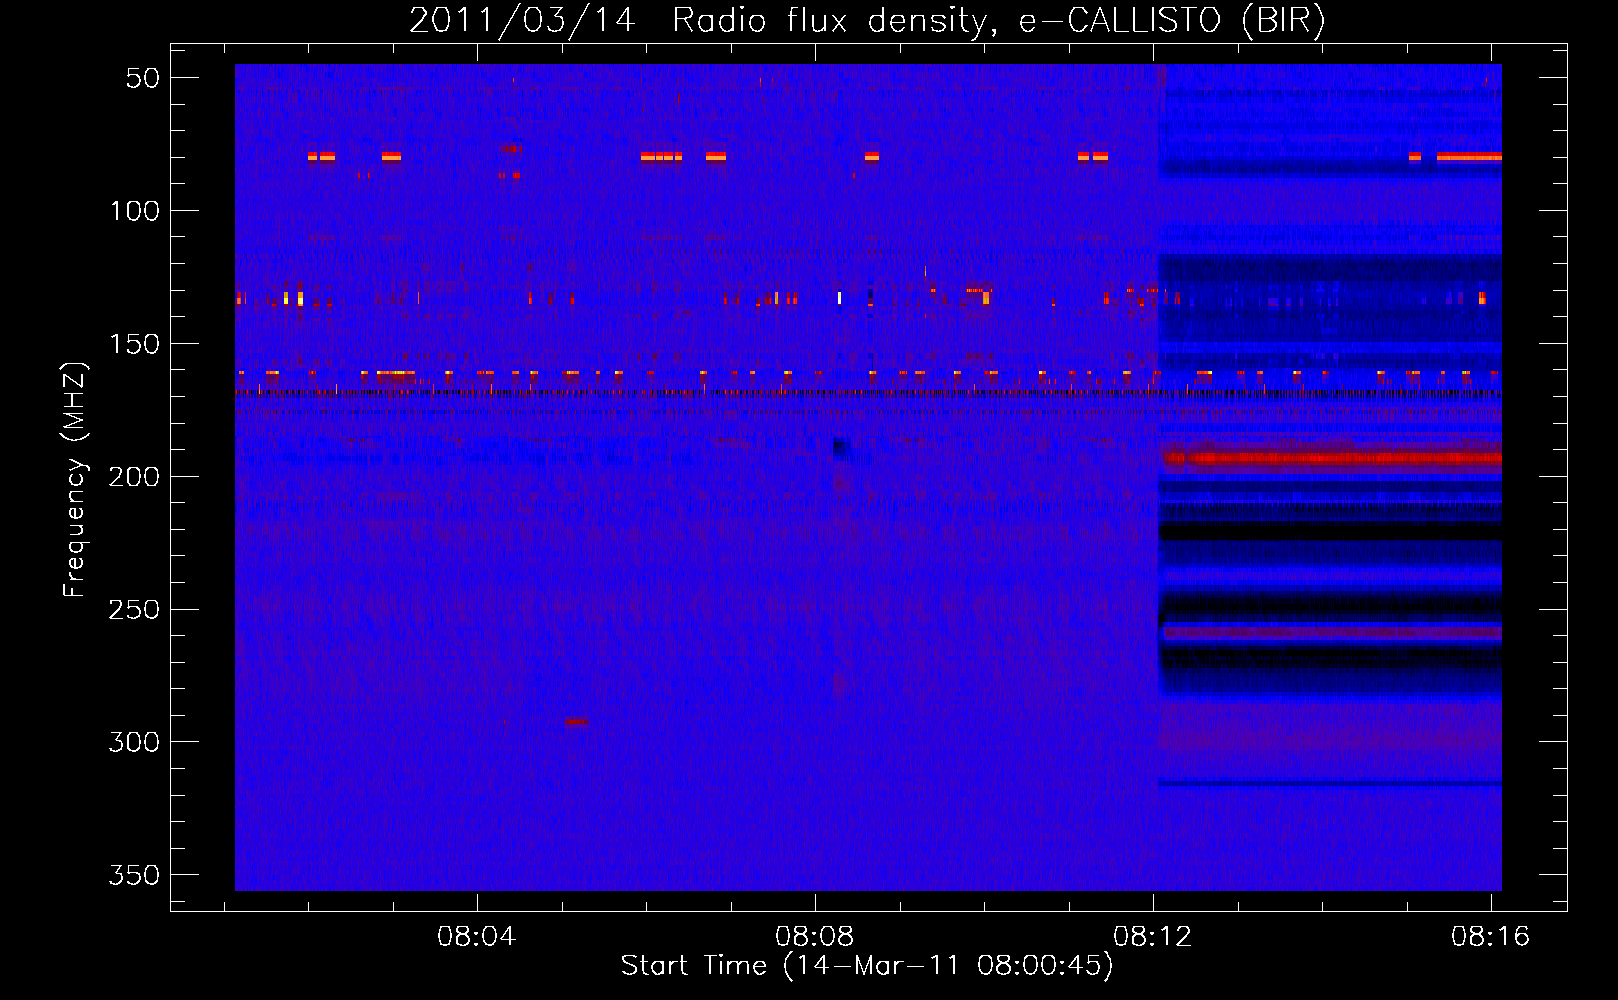Viewport: 1618px width, 1000px height.
Task: Click the 200 frequency tick label
Action: coord(135,477)
